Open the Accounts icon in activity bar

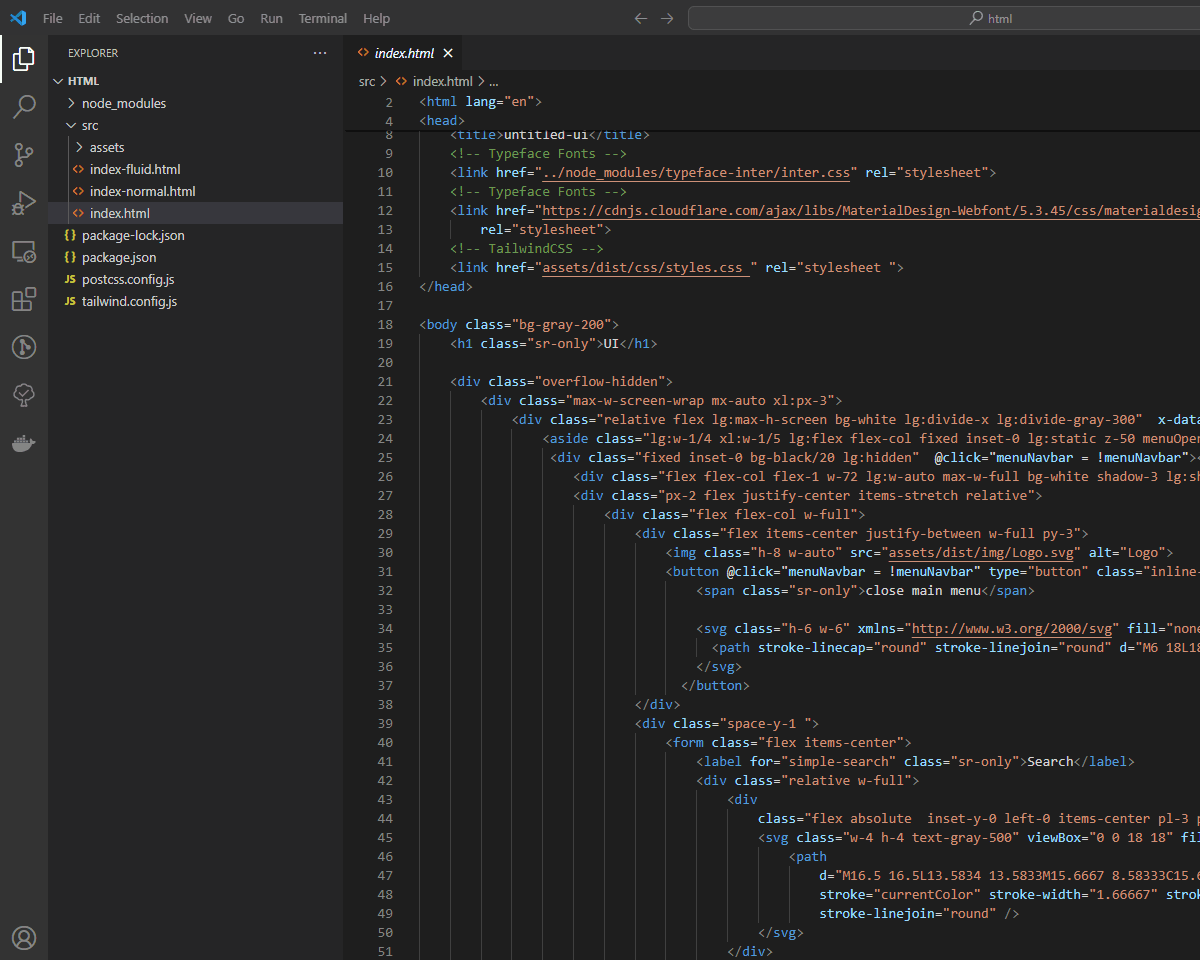[24, 937]
